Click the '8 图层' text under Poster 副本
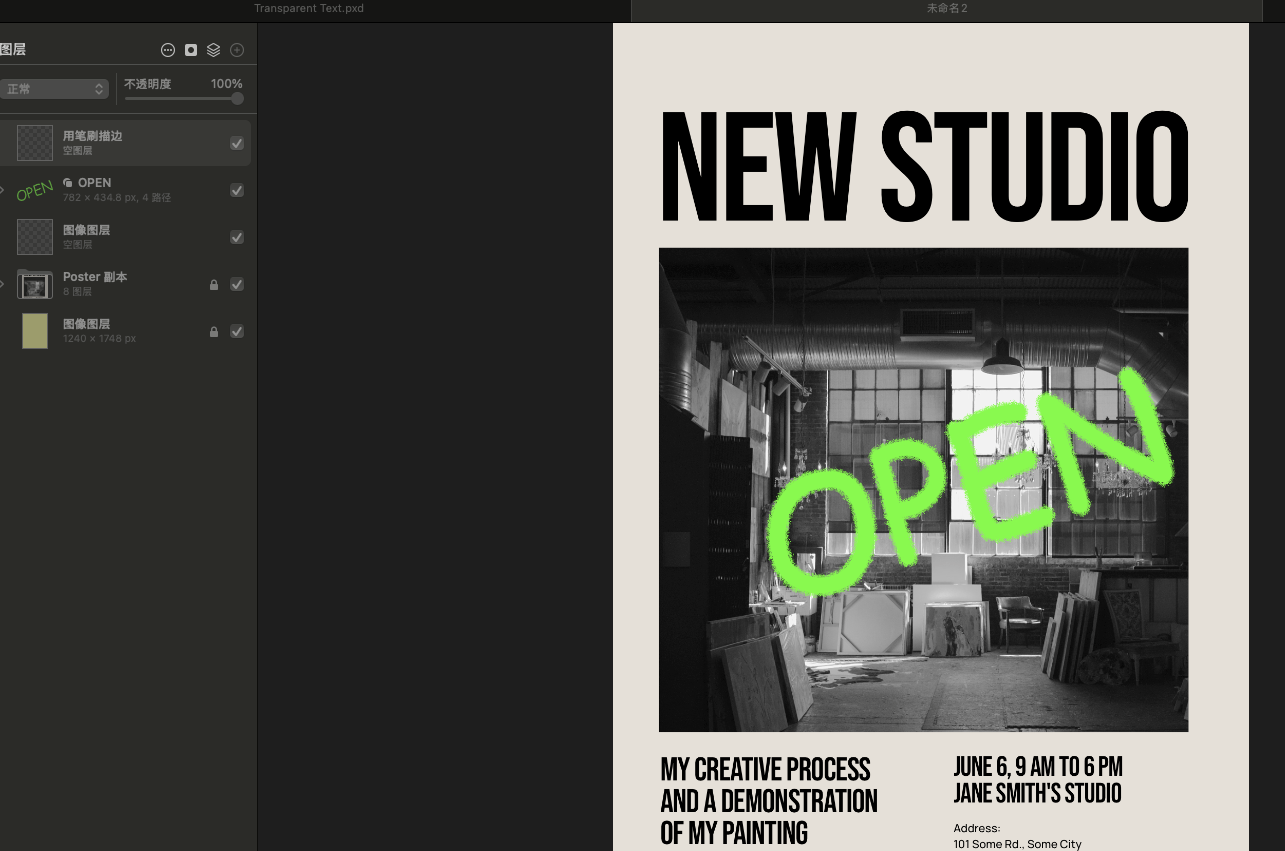 (x=77, y=292)
